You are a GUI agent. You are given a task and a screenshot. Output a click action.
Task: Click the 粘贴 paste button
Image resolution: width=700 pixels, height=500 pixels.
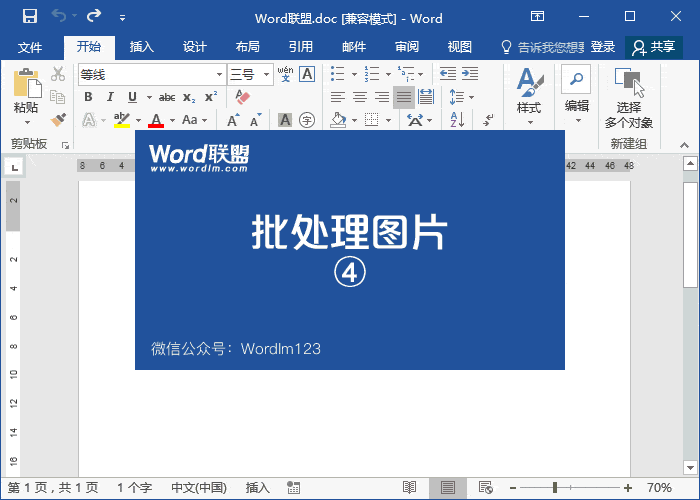[x=26, y=96]
